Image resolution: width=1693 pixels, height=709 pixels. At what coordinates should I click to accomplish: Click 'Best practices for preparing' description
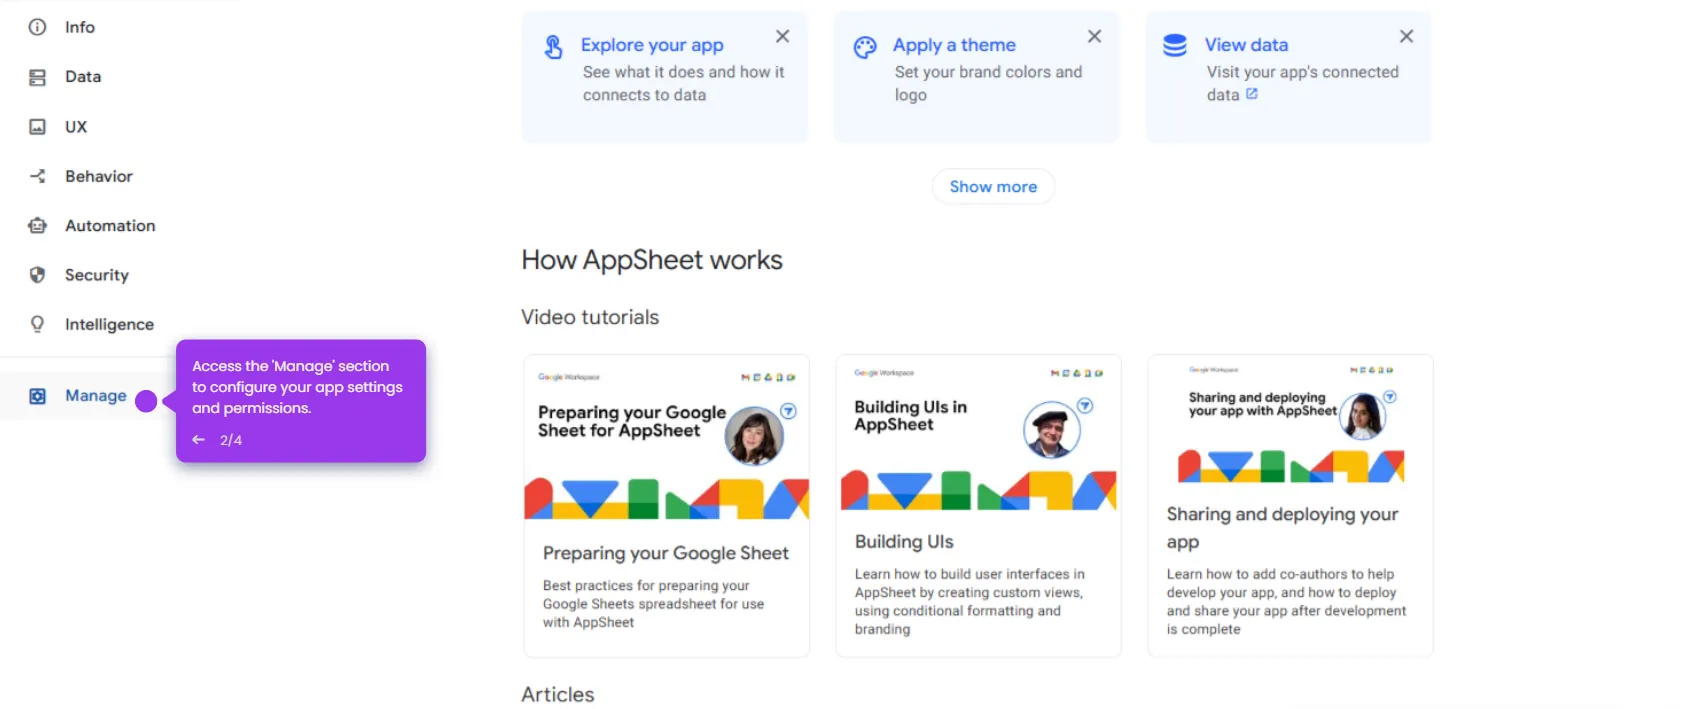653,604
